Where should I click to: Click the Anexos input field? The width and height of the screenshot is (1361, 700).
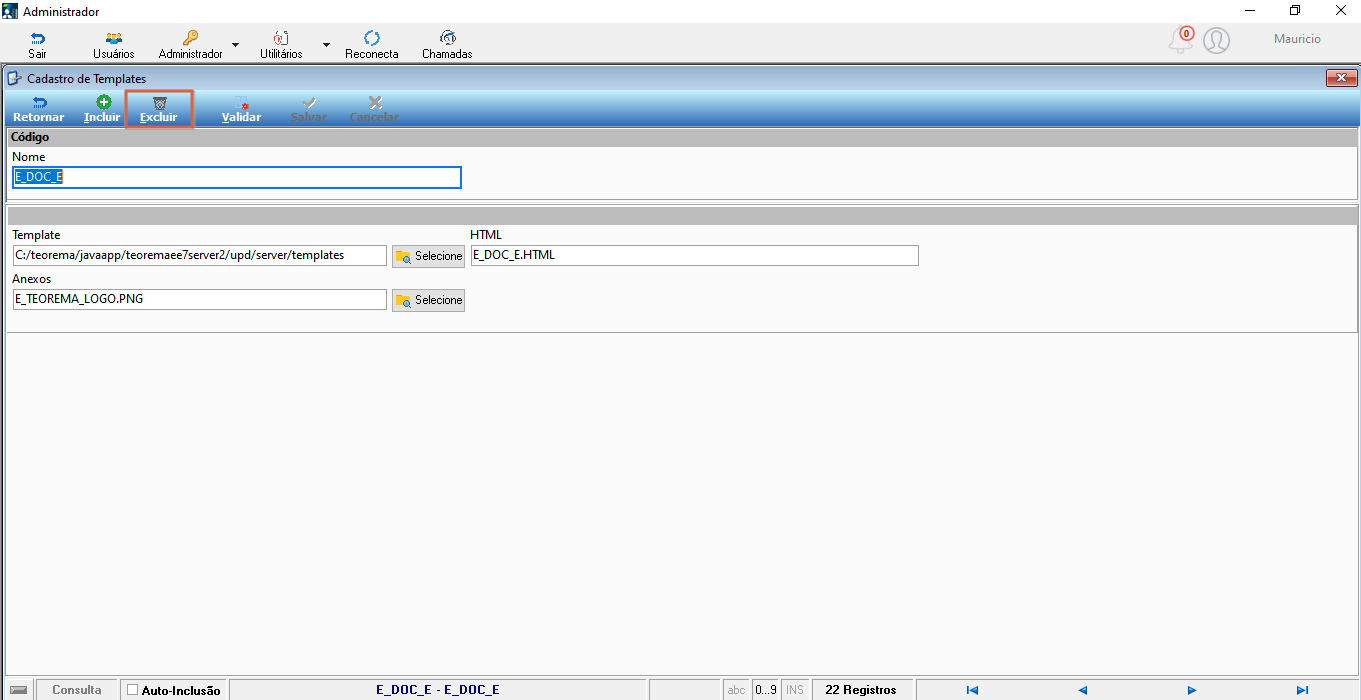pos(200,299)
